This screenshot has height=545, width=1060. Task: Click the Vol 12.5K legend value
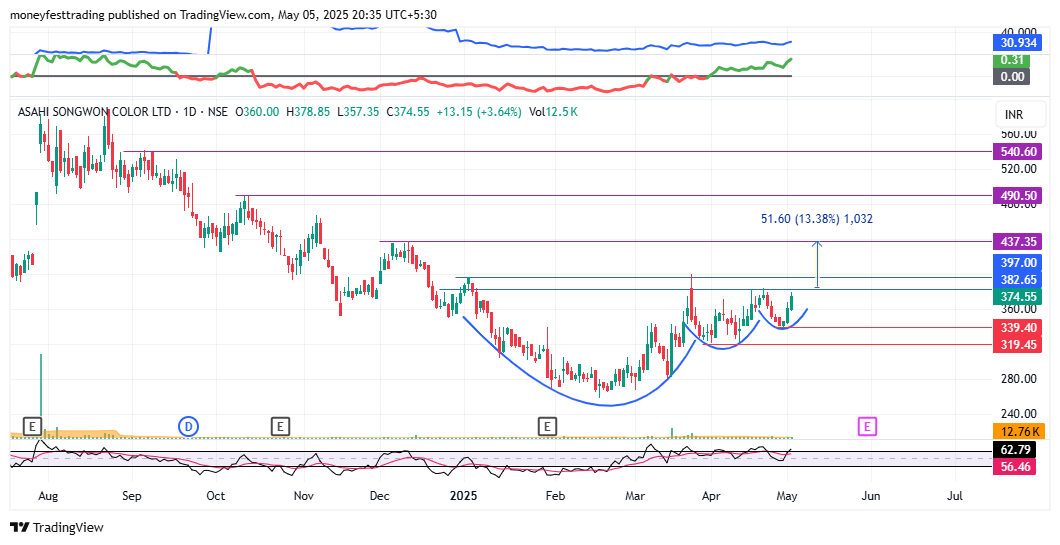[554, 112]
